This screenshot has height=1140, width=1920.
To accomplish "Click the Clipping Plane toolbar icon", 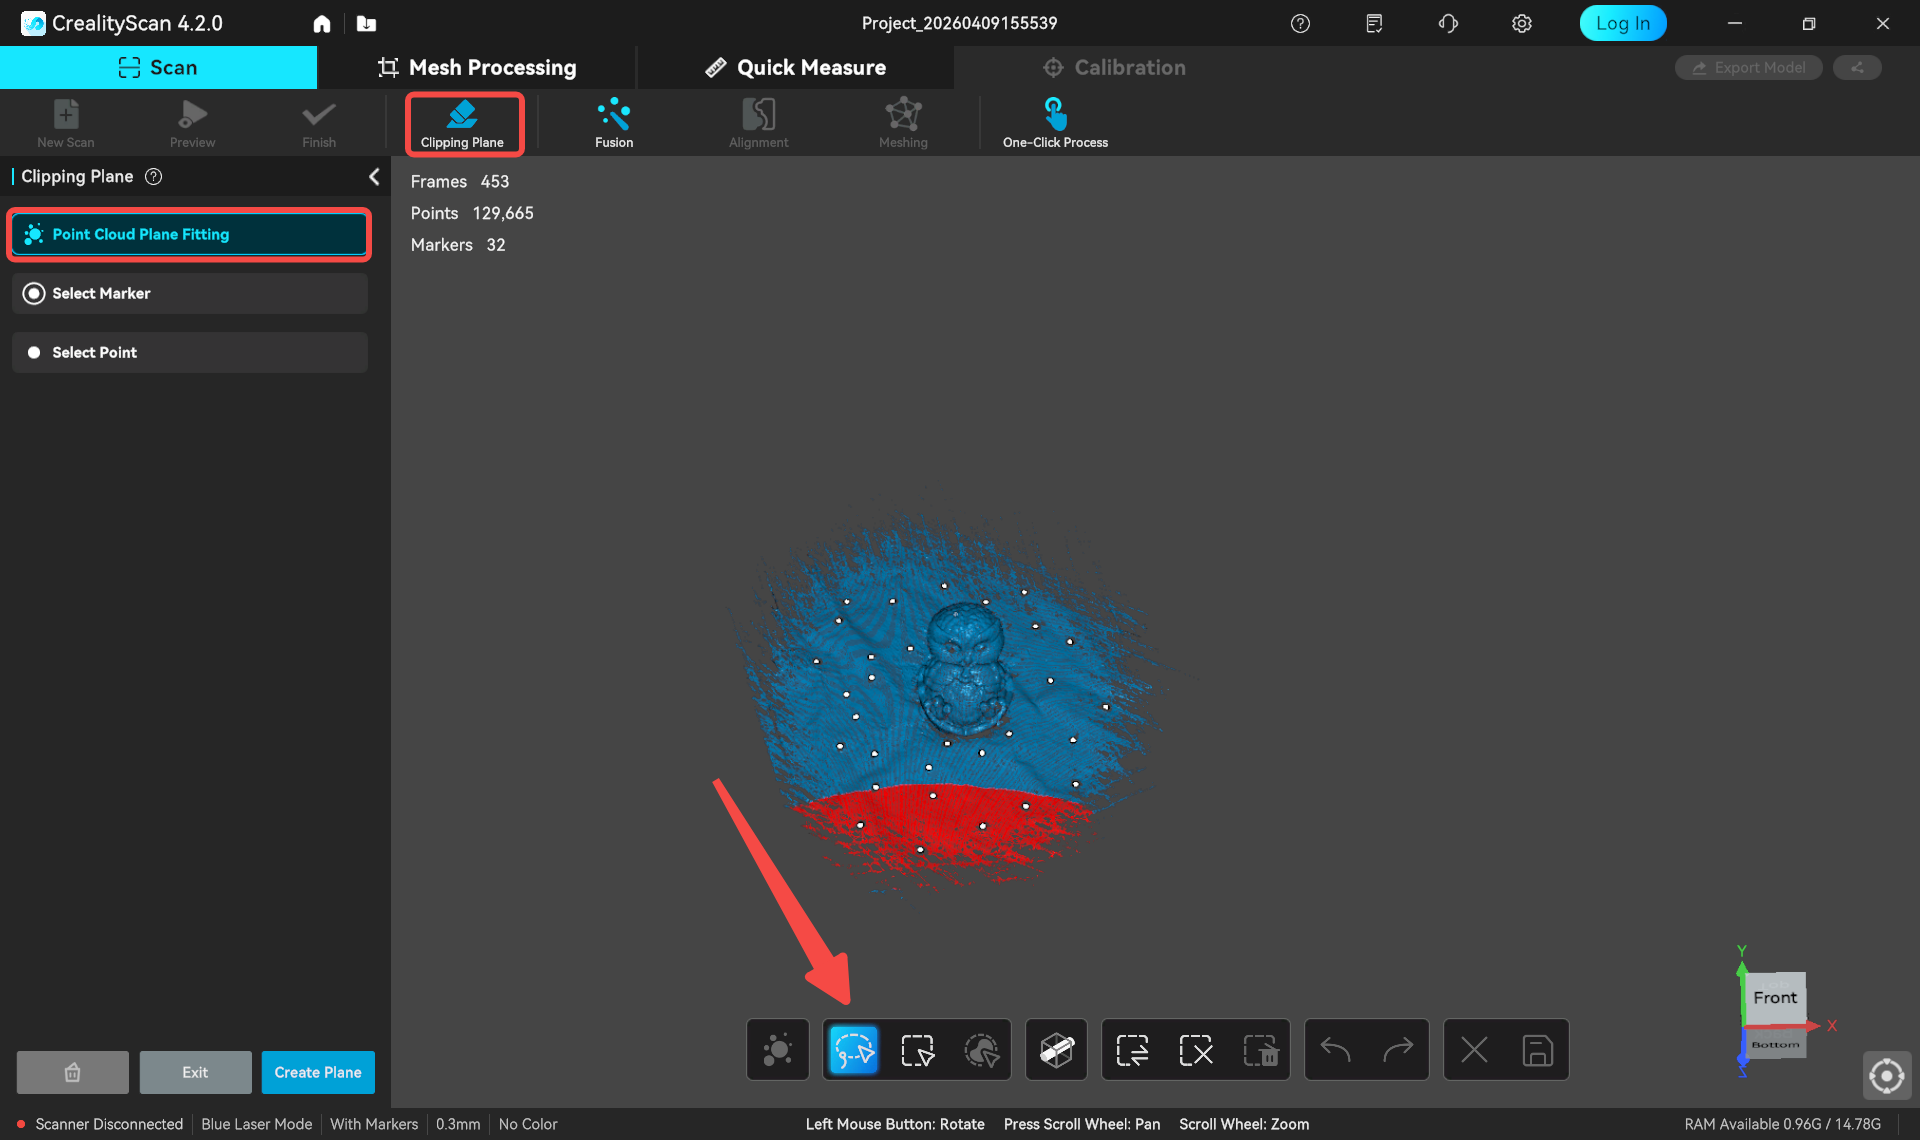I will (462, 123).
